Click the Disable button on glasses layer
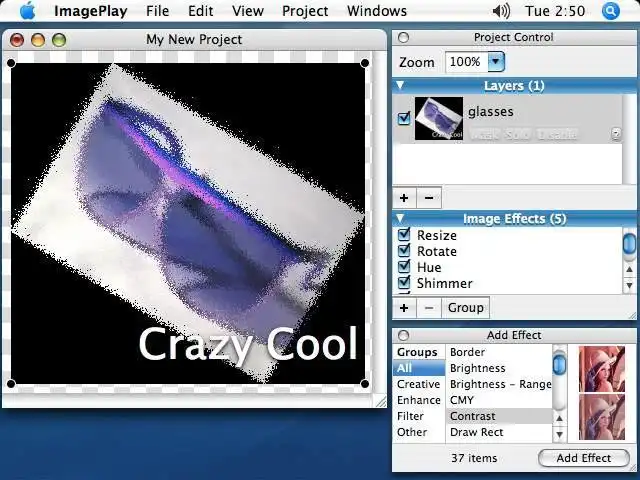 [x=557, y=134]
